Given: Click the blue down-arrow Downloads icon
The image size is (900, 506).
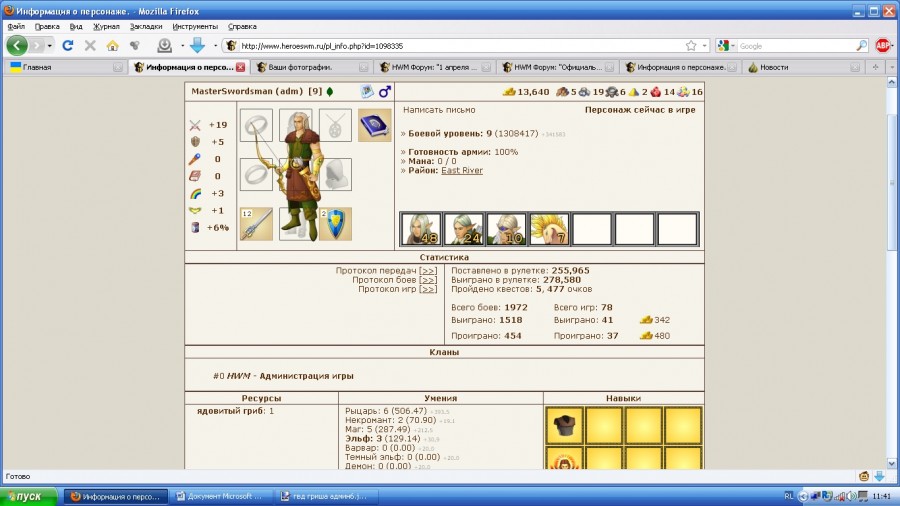Looking at the screenshot, I should (197, 45).
